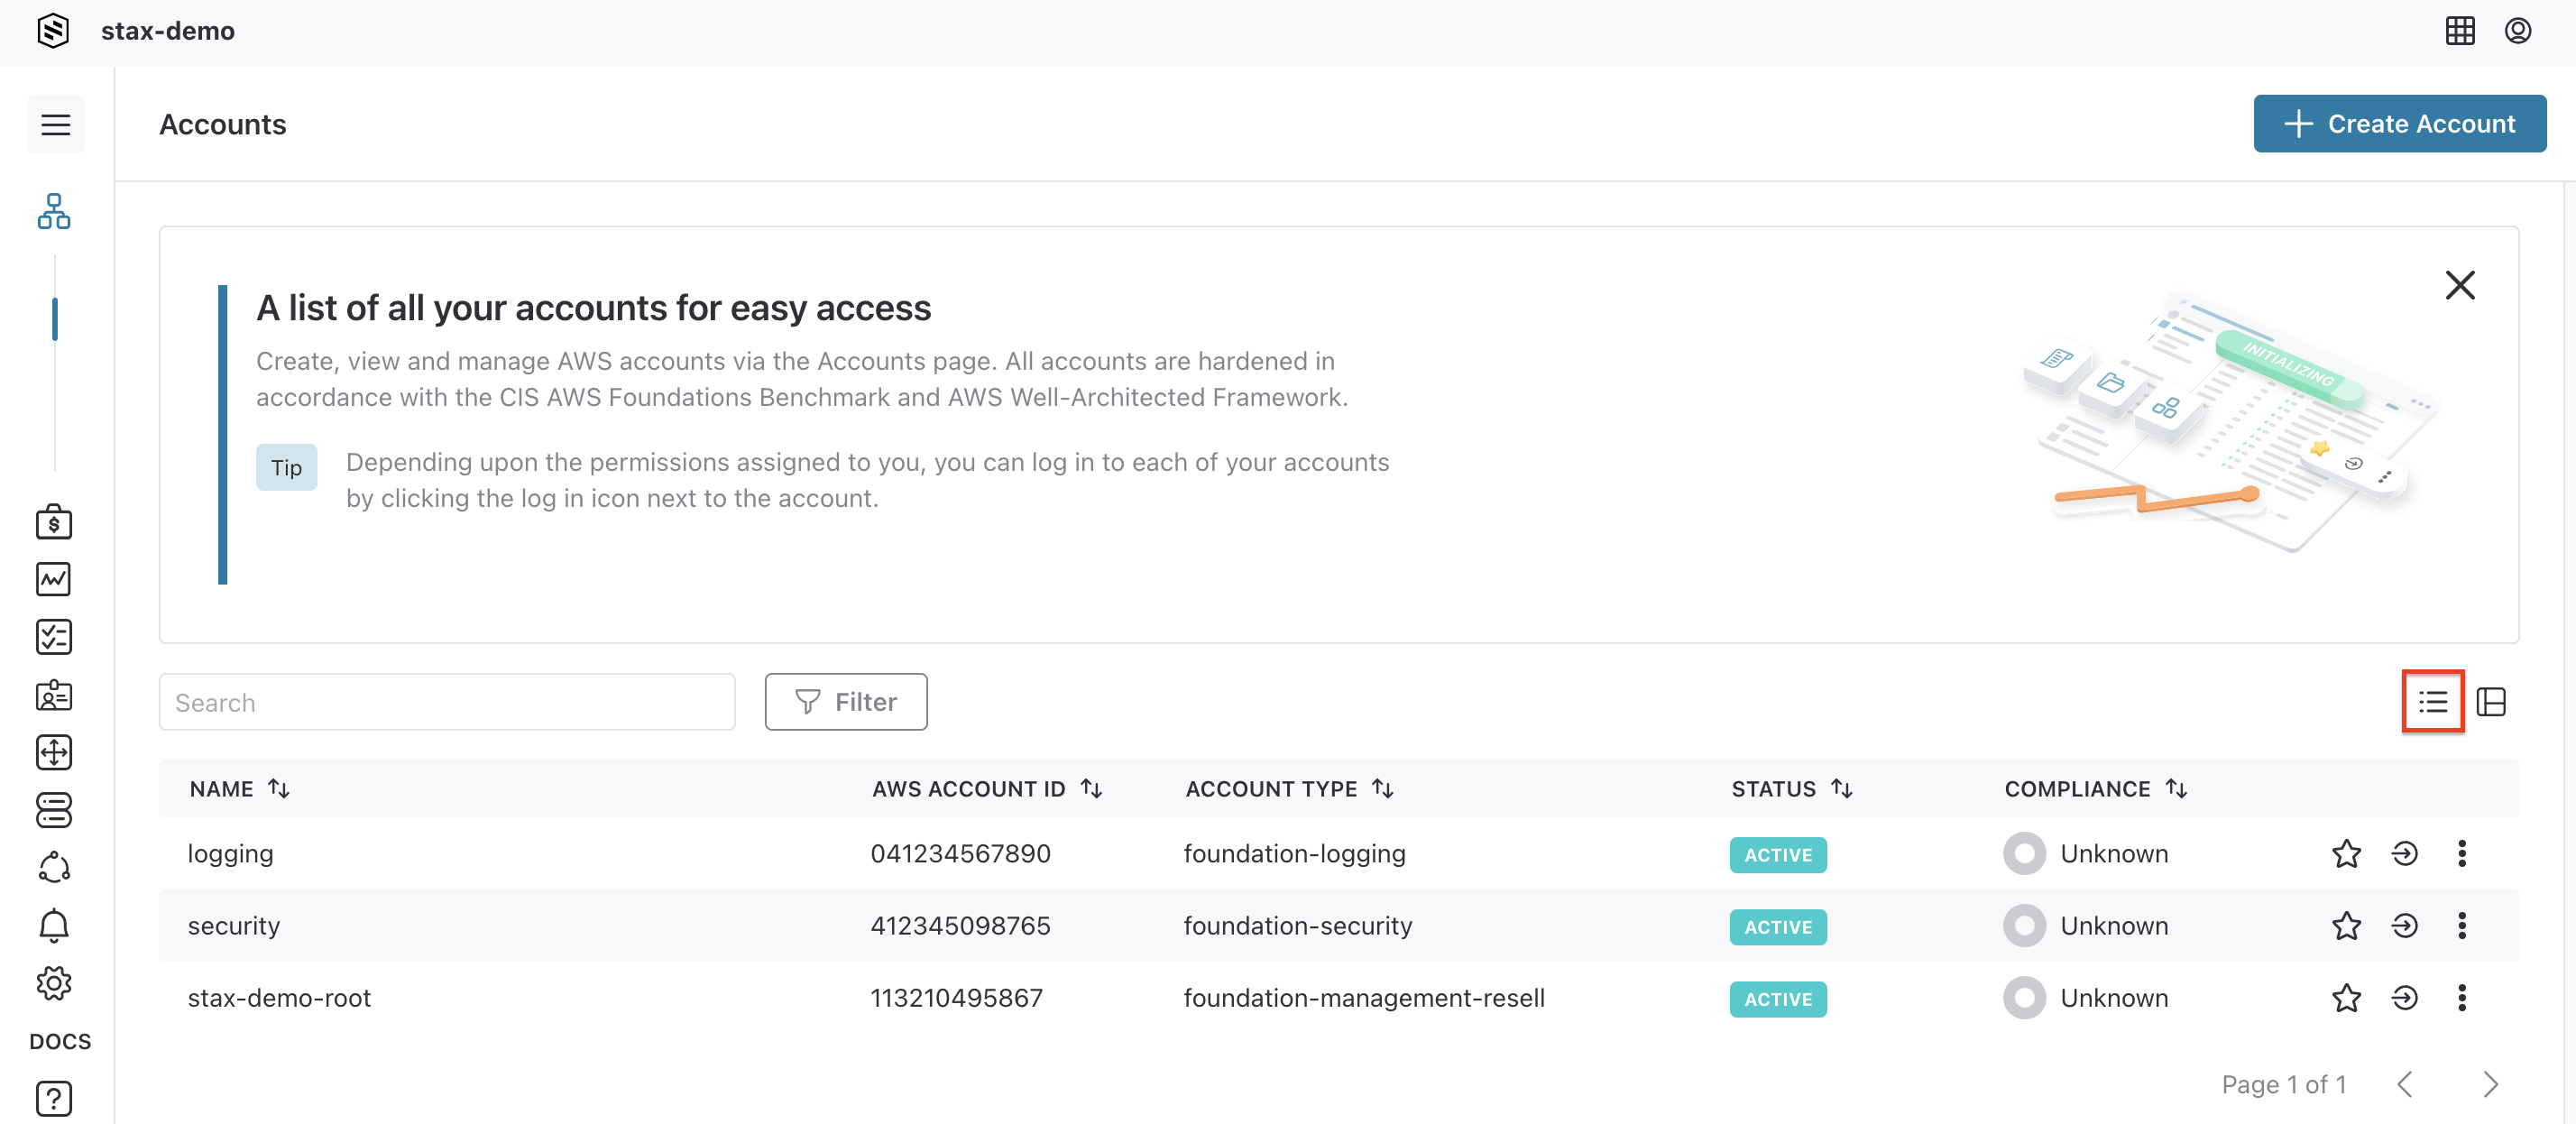Toggle compliance status for logging account

(x=2026, y=852)
